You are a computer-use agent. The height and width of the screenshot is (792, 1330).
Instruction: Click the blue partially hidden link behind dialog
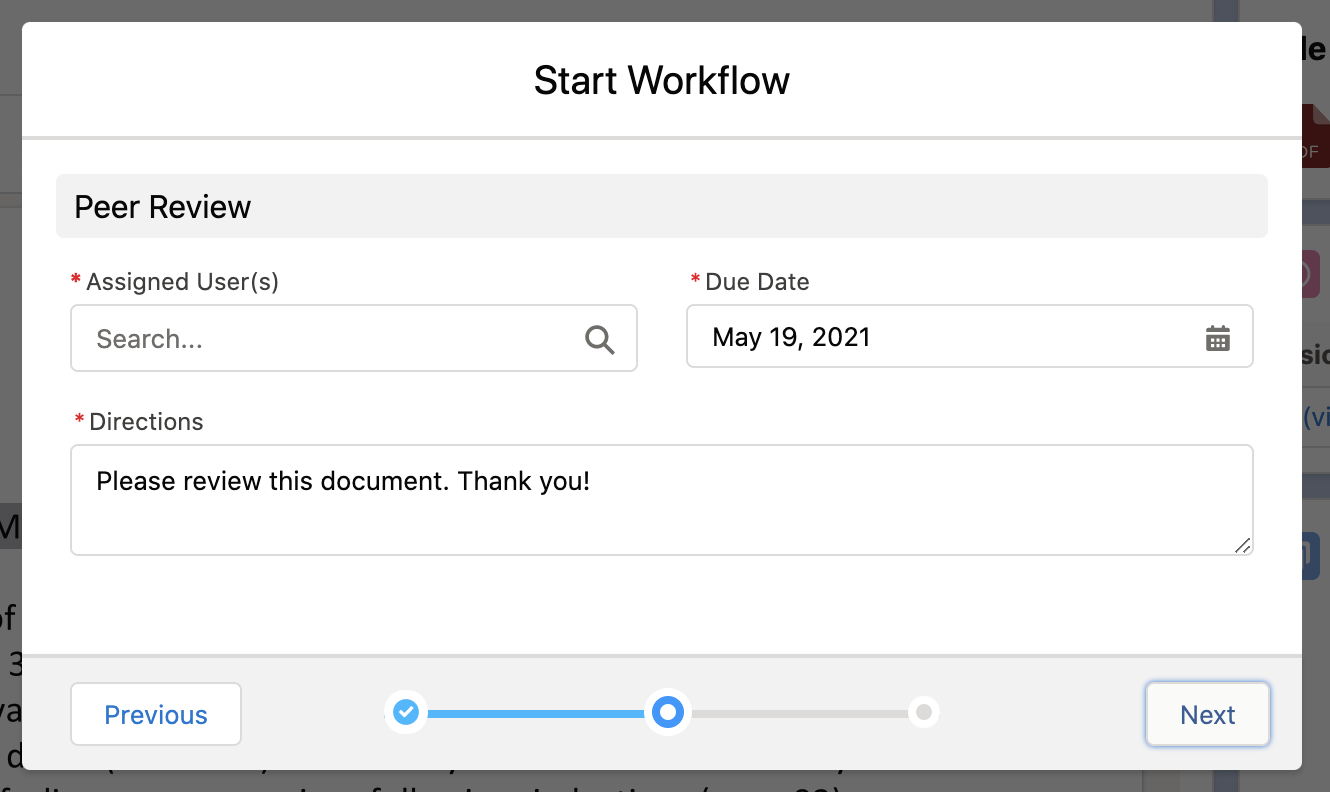click(1316, 418)
